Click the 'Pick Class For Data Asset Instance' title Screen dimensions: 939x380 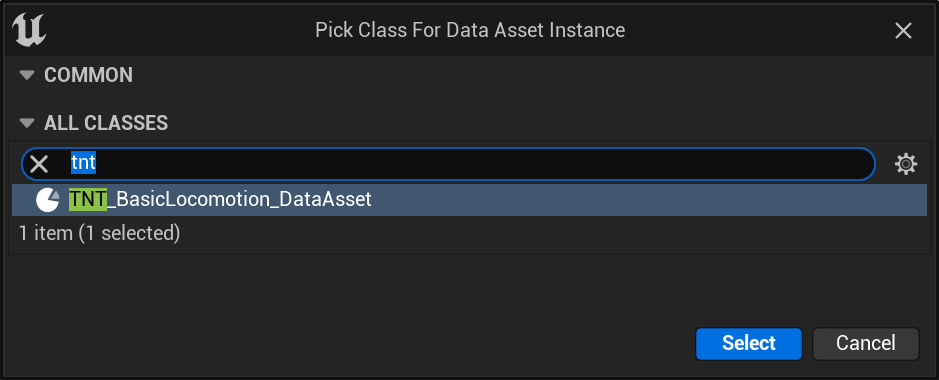(x=470, y=30)
